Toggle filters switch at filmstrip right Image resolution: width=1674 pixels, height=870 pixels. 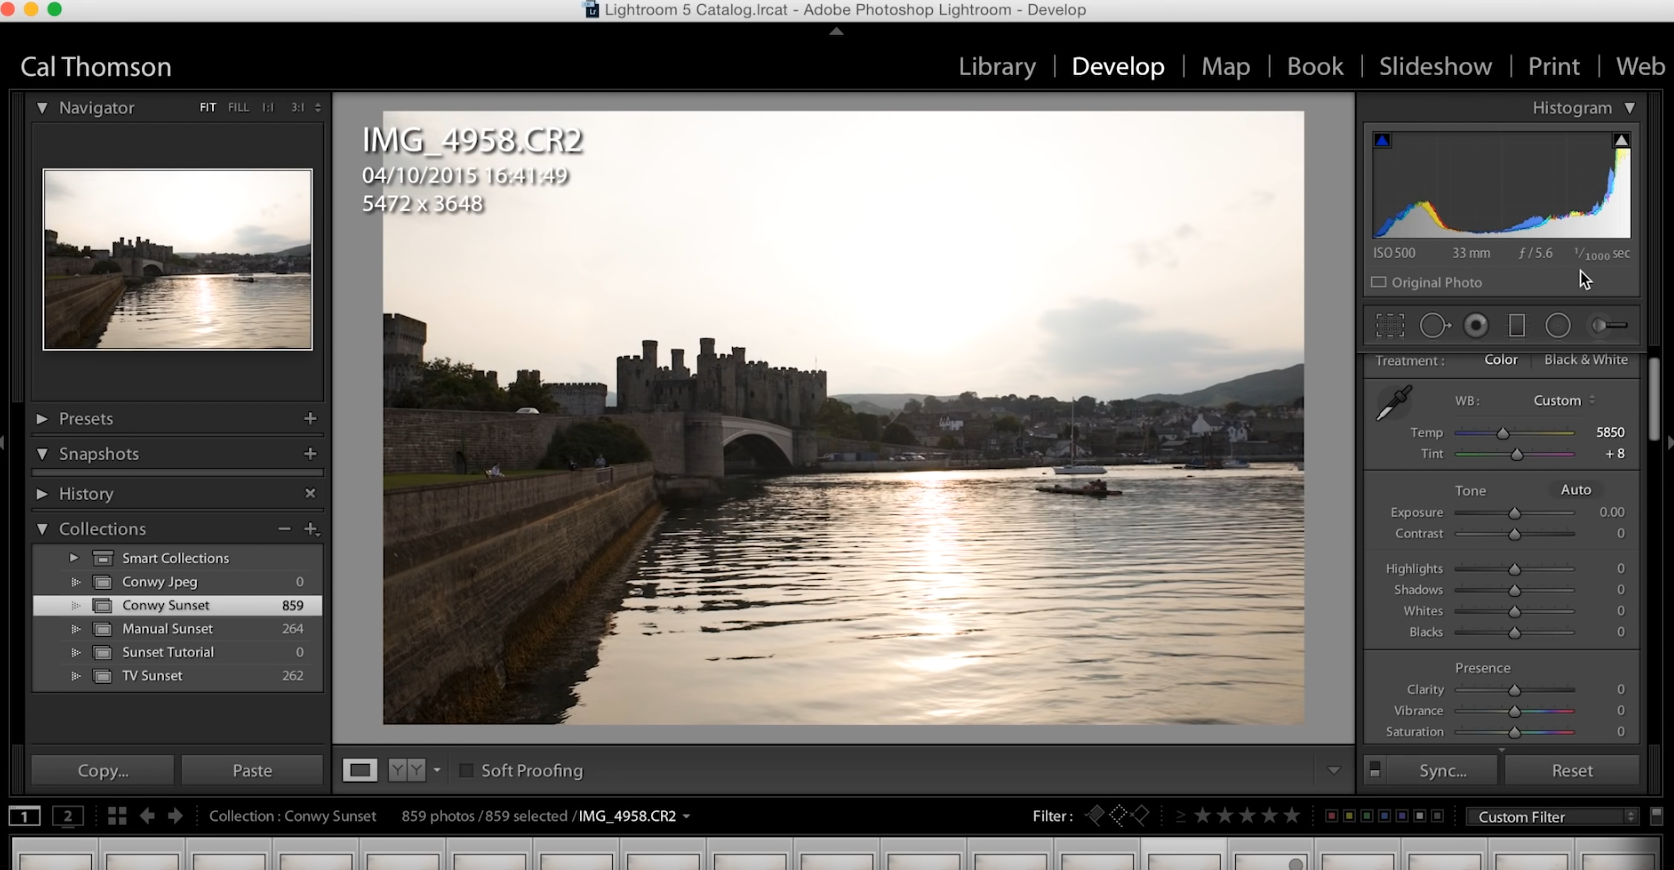(x=1657, y=816)
